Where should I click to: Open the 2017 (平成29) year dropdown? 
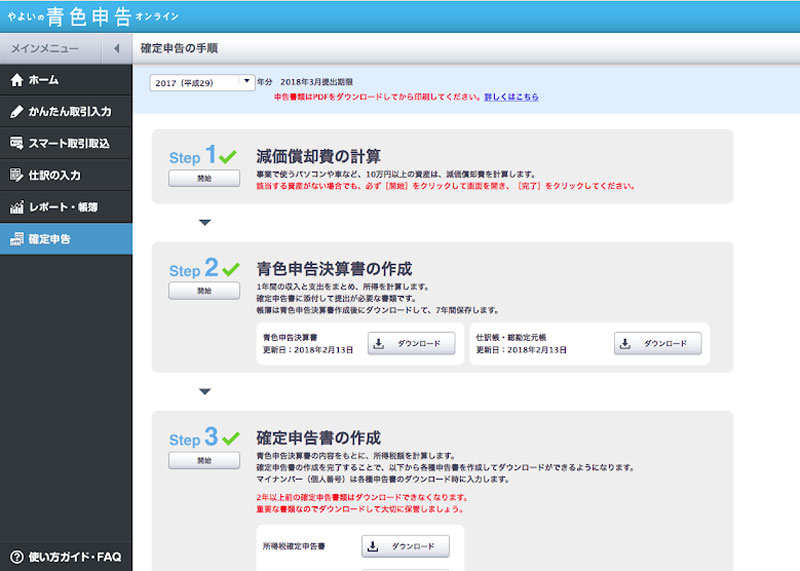click(203, 82)
